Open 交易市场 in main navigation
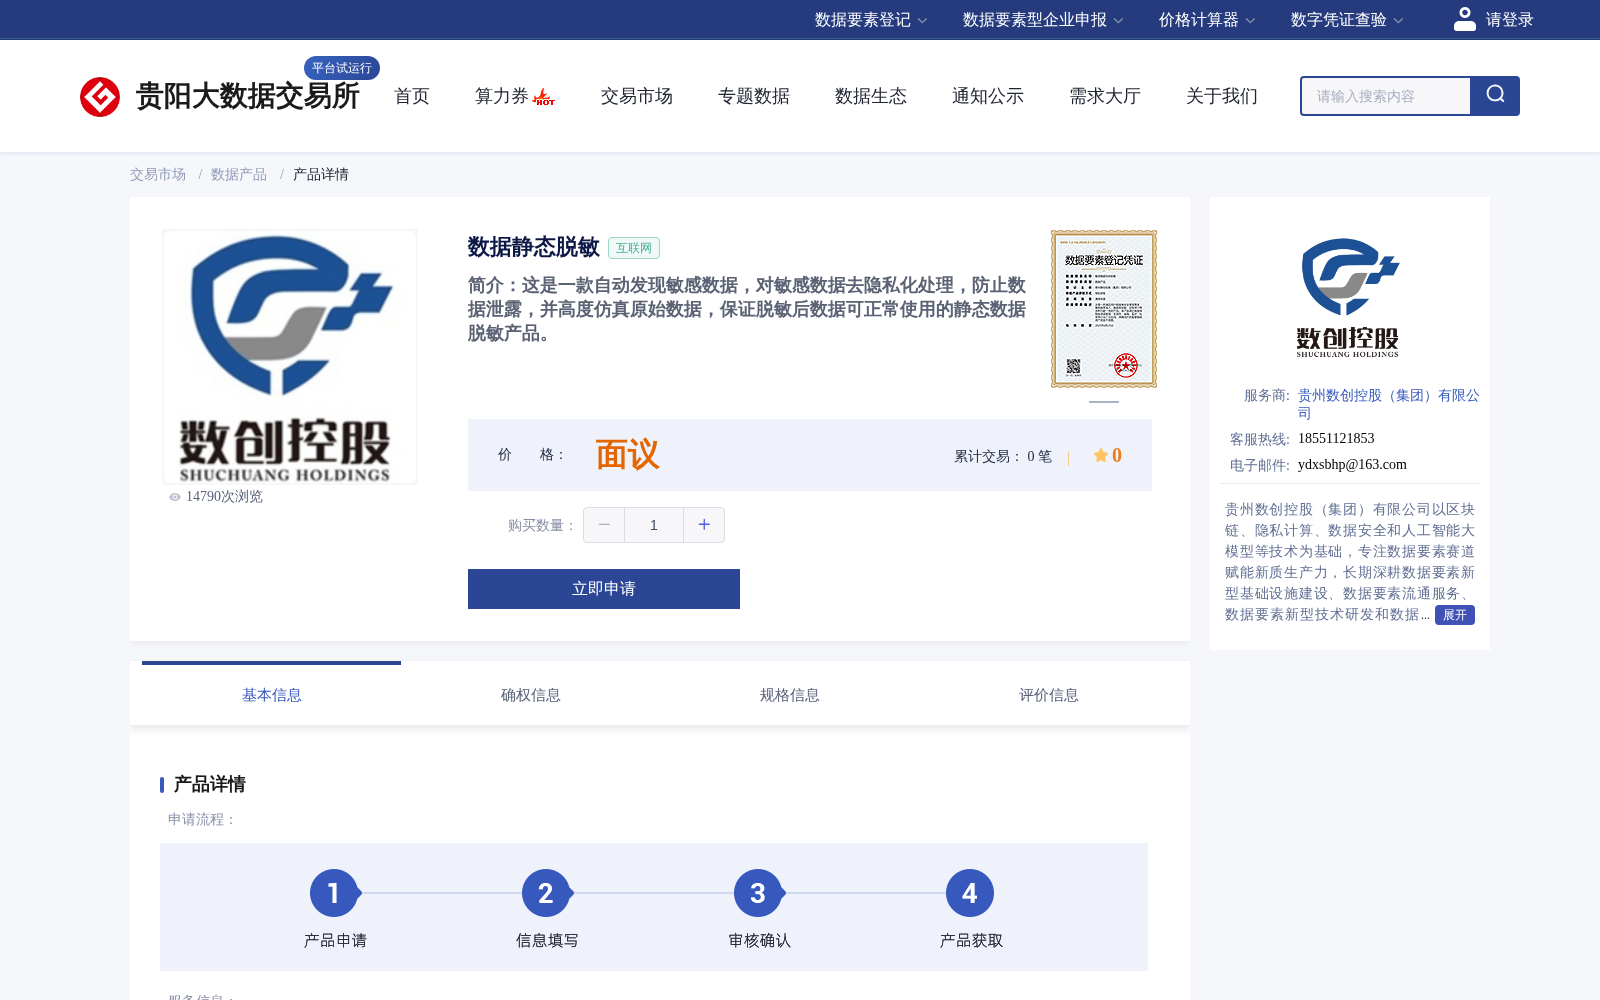The height and width of the screenshot is (1000, 1600). click(x=637, y=96)
